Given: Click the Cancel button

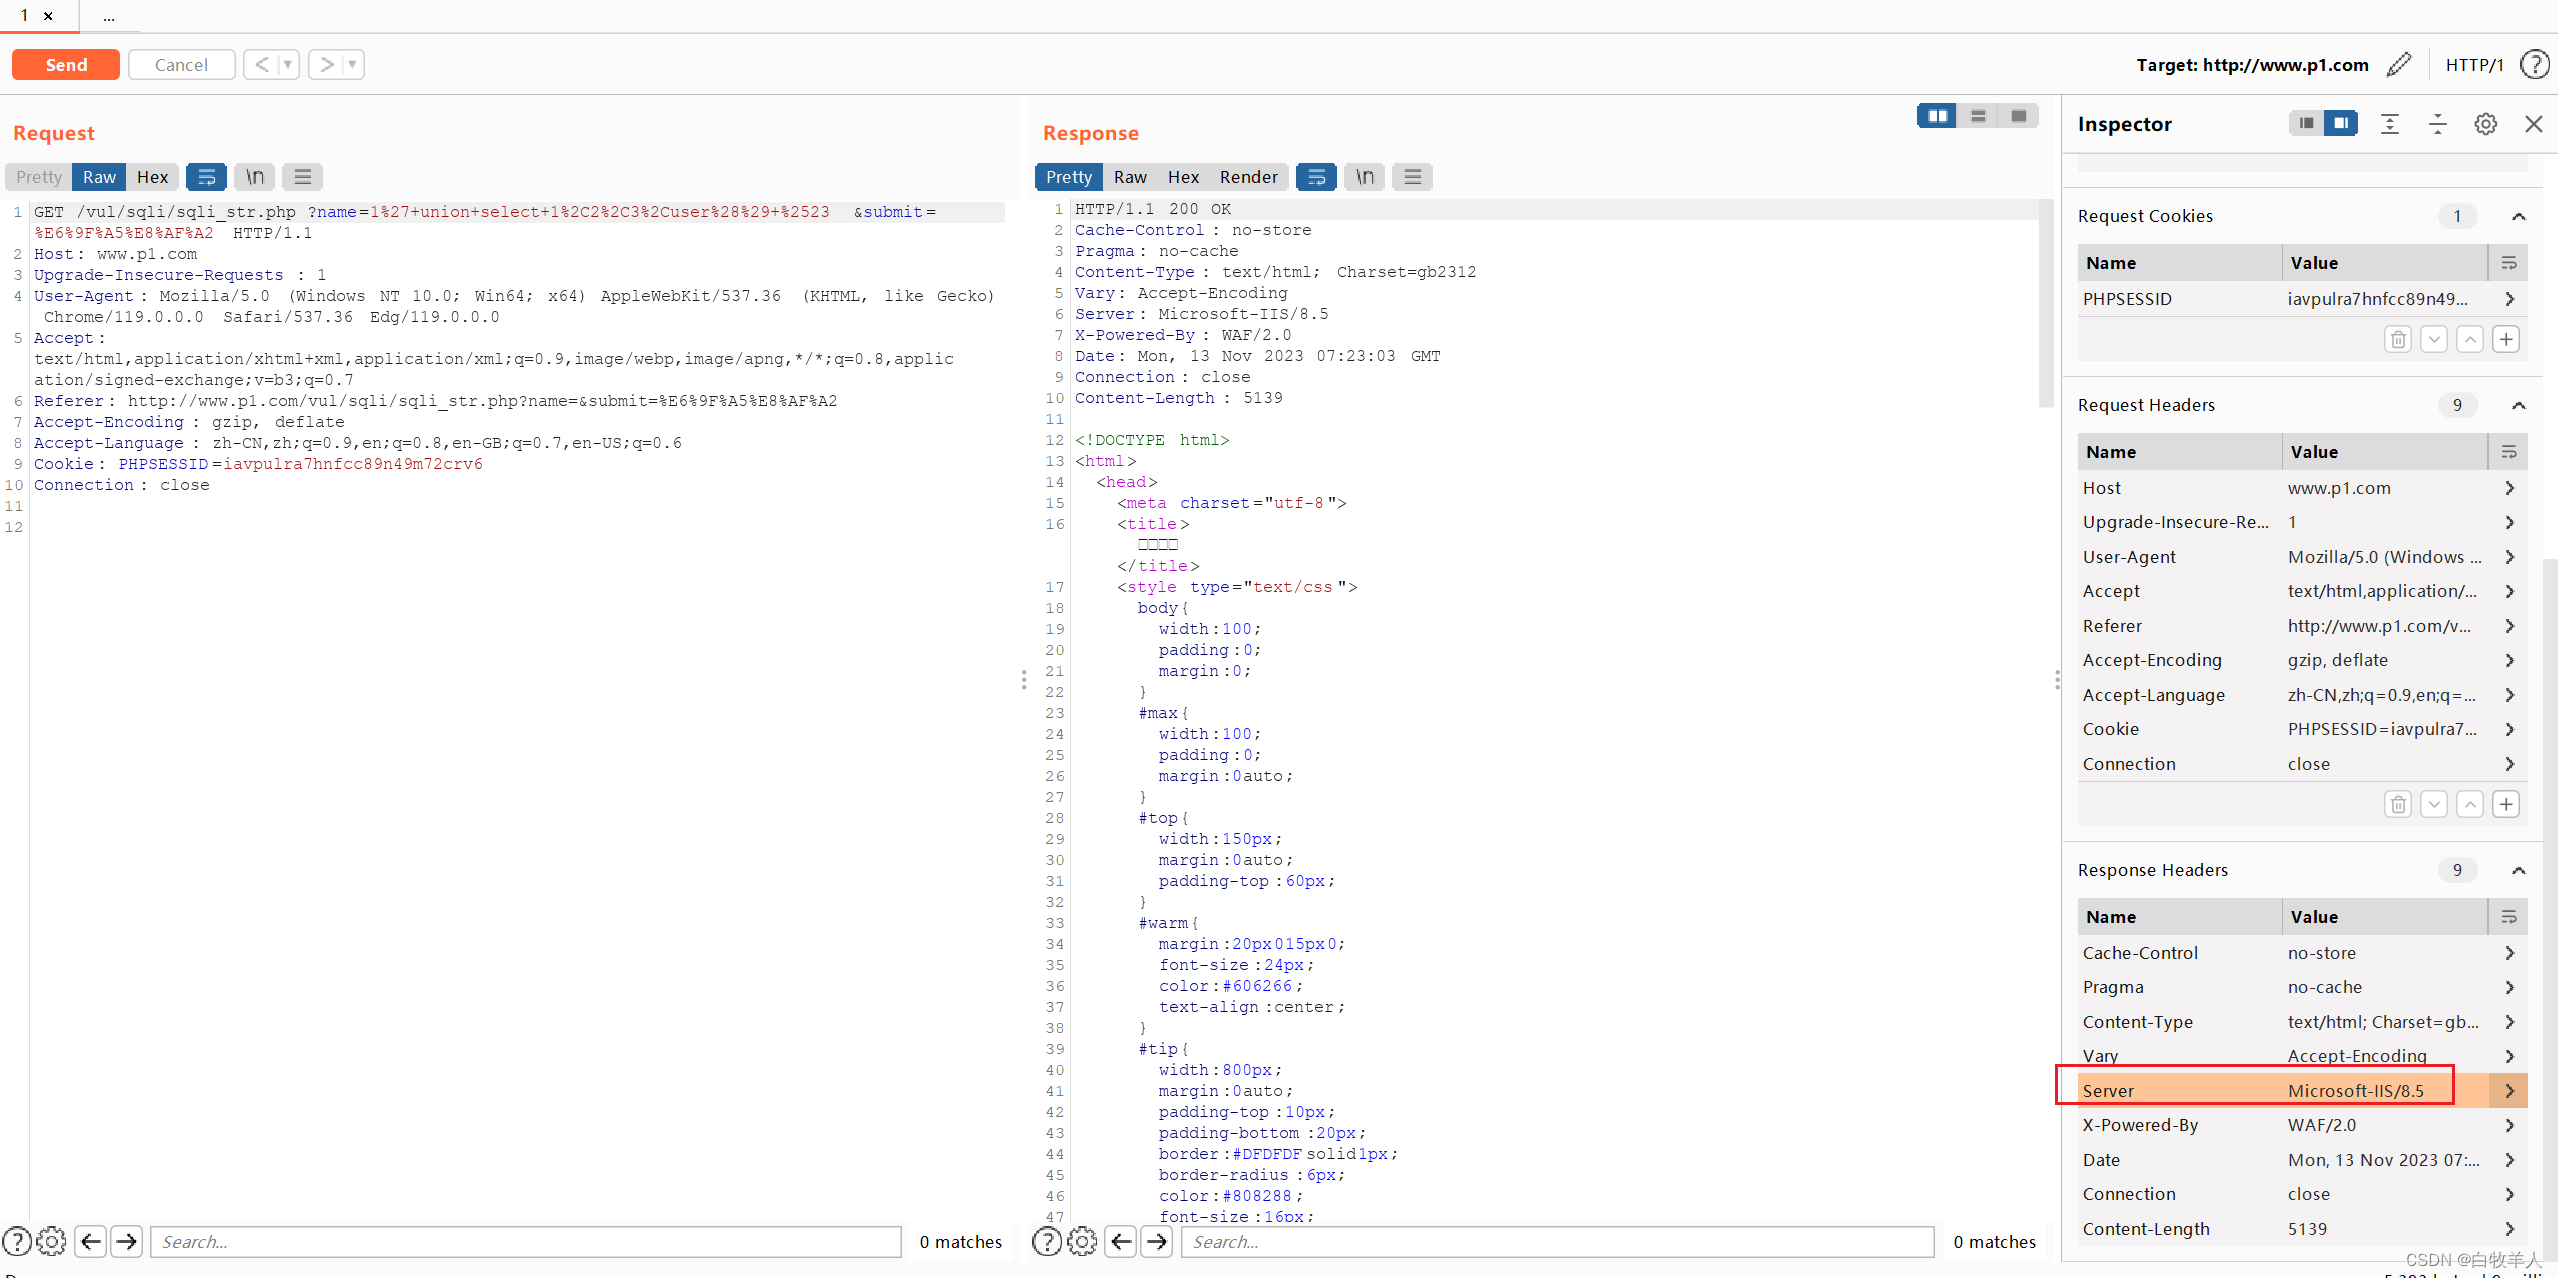Looking at the screenshot, I should [x=181, y=65].
